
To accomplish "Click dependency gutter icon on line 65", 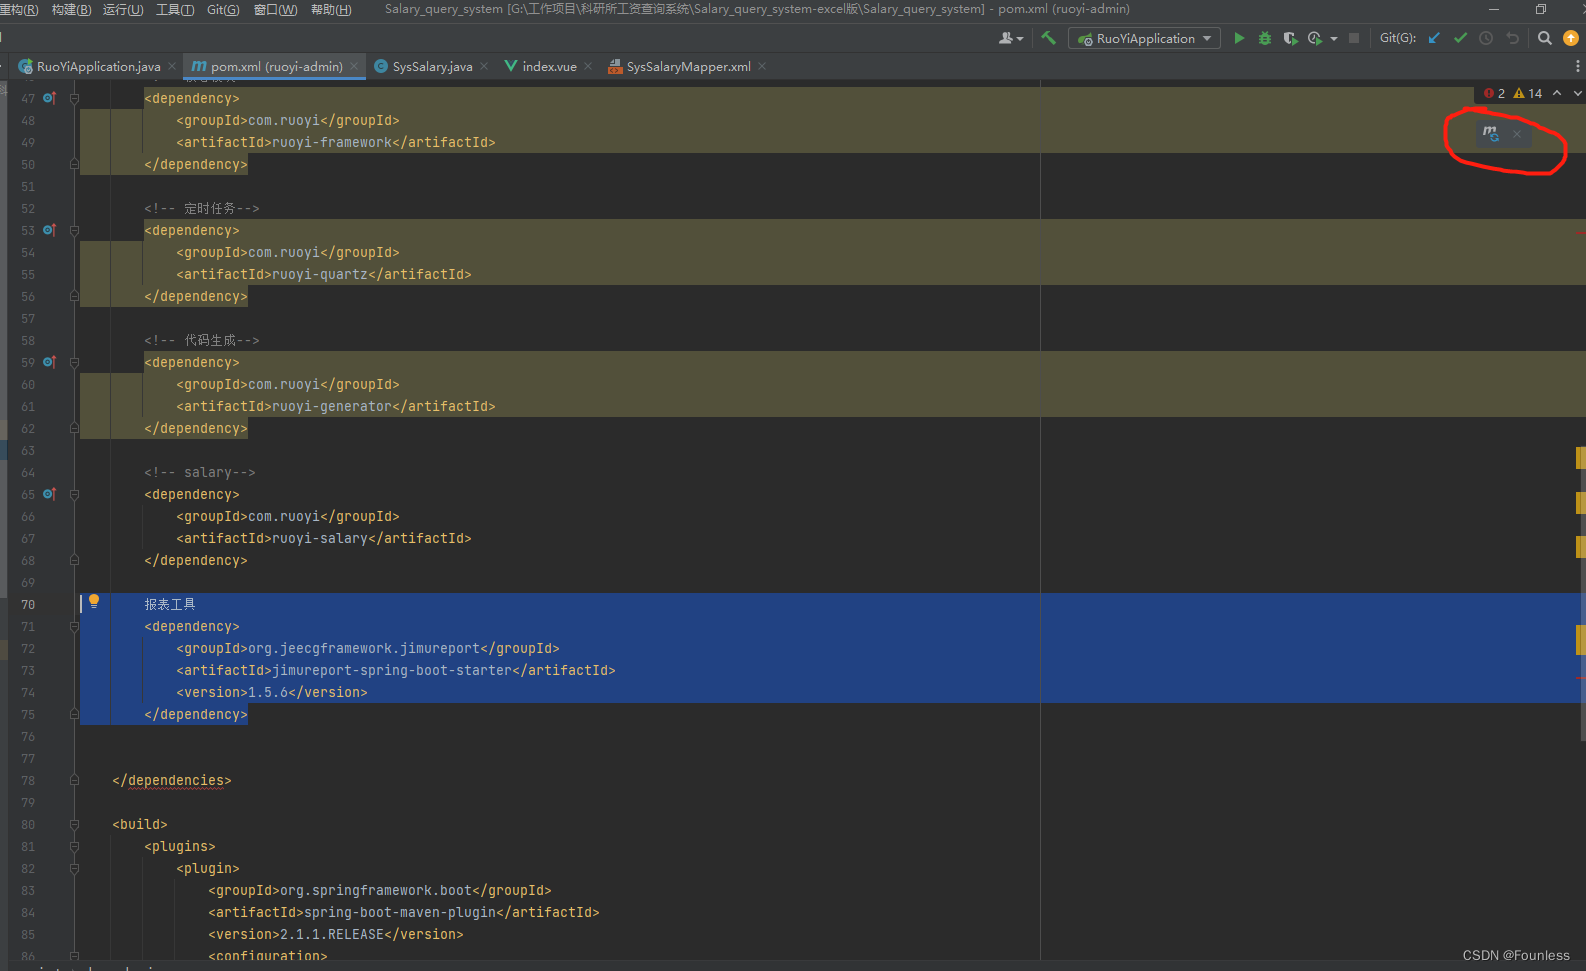I will coord(49,494).
